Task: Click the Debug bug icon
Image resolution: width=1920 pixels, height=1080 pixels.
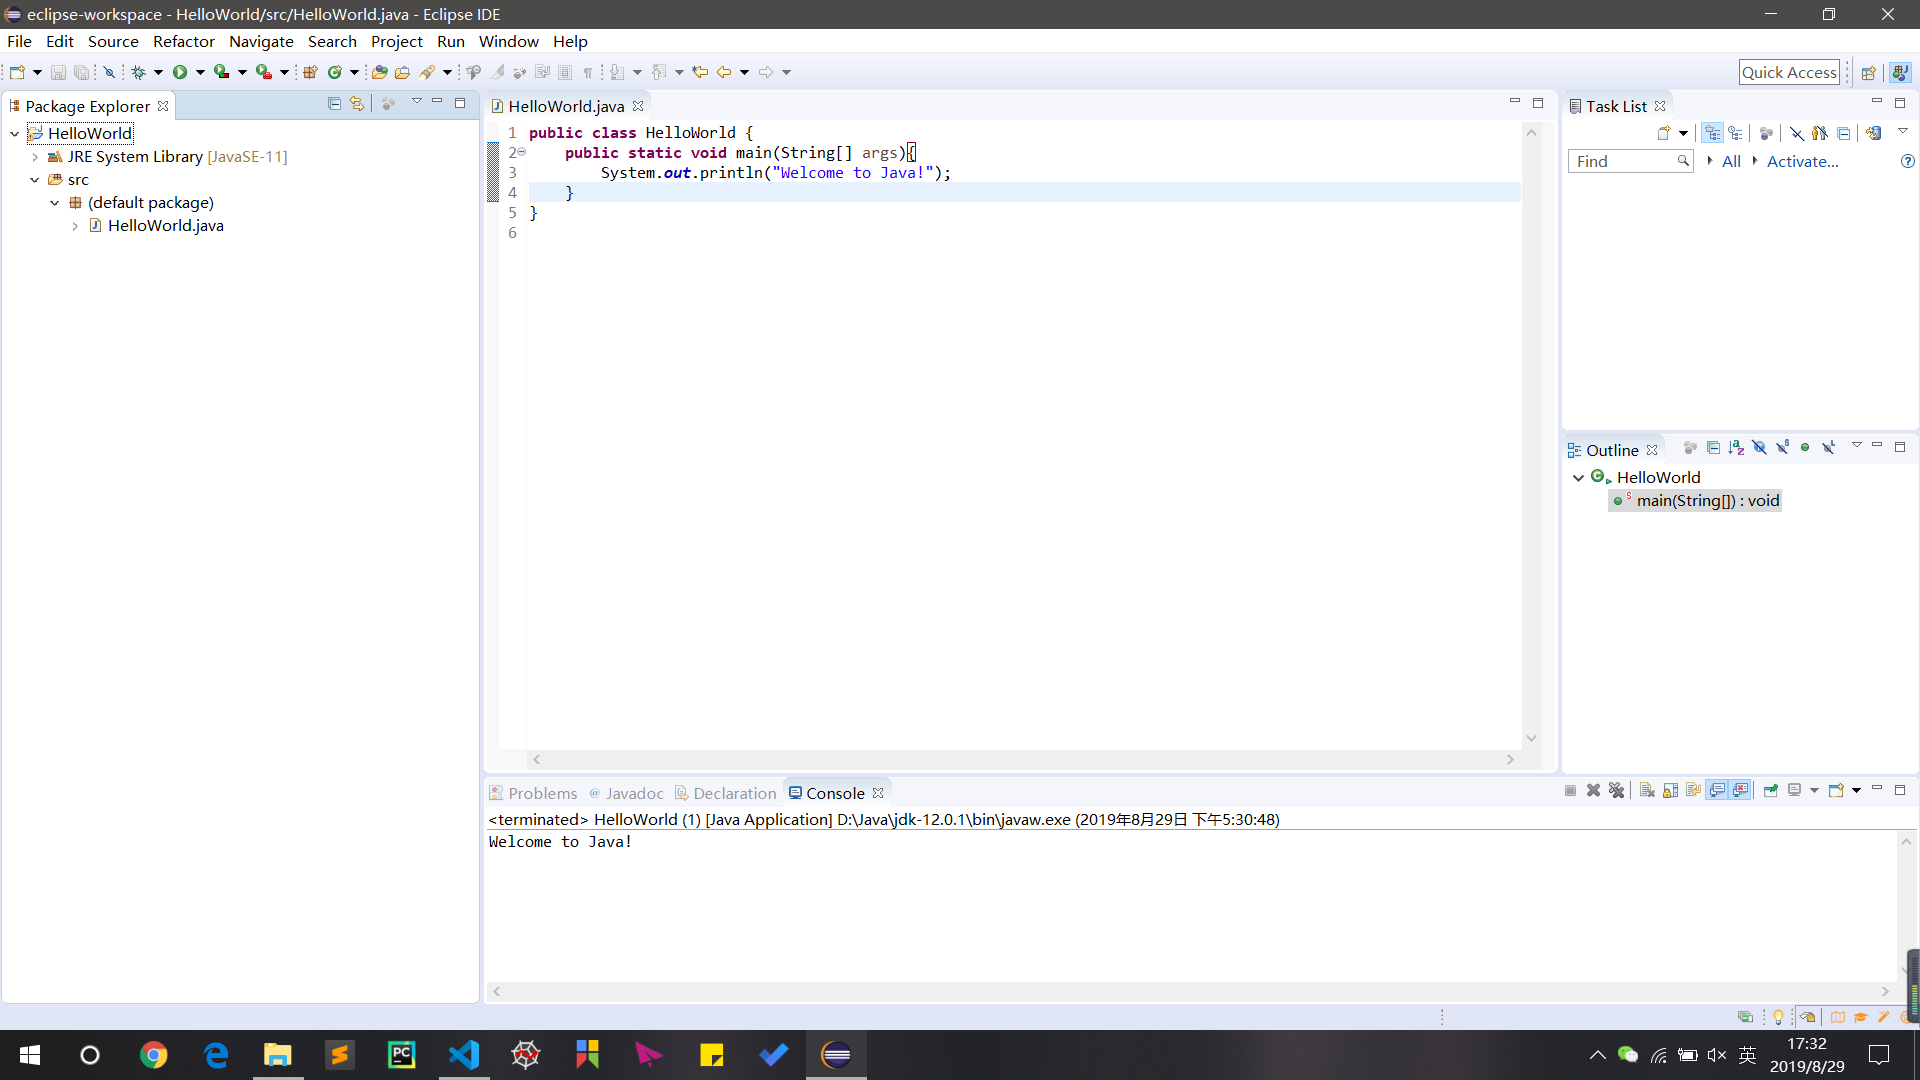Action: click(x=139, y=72)
